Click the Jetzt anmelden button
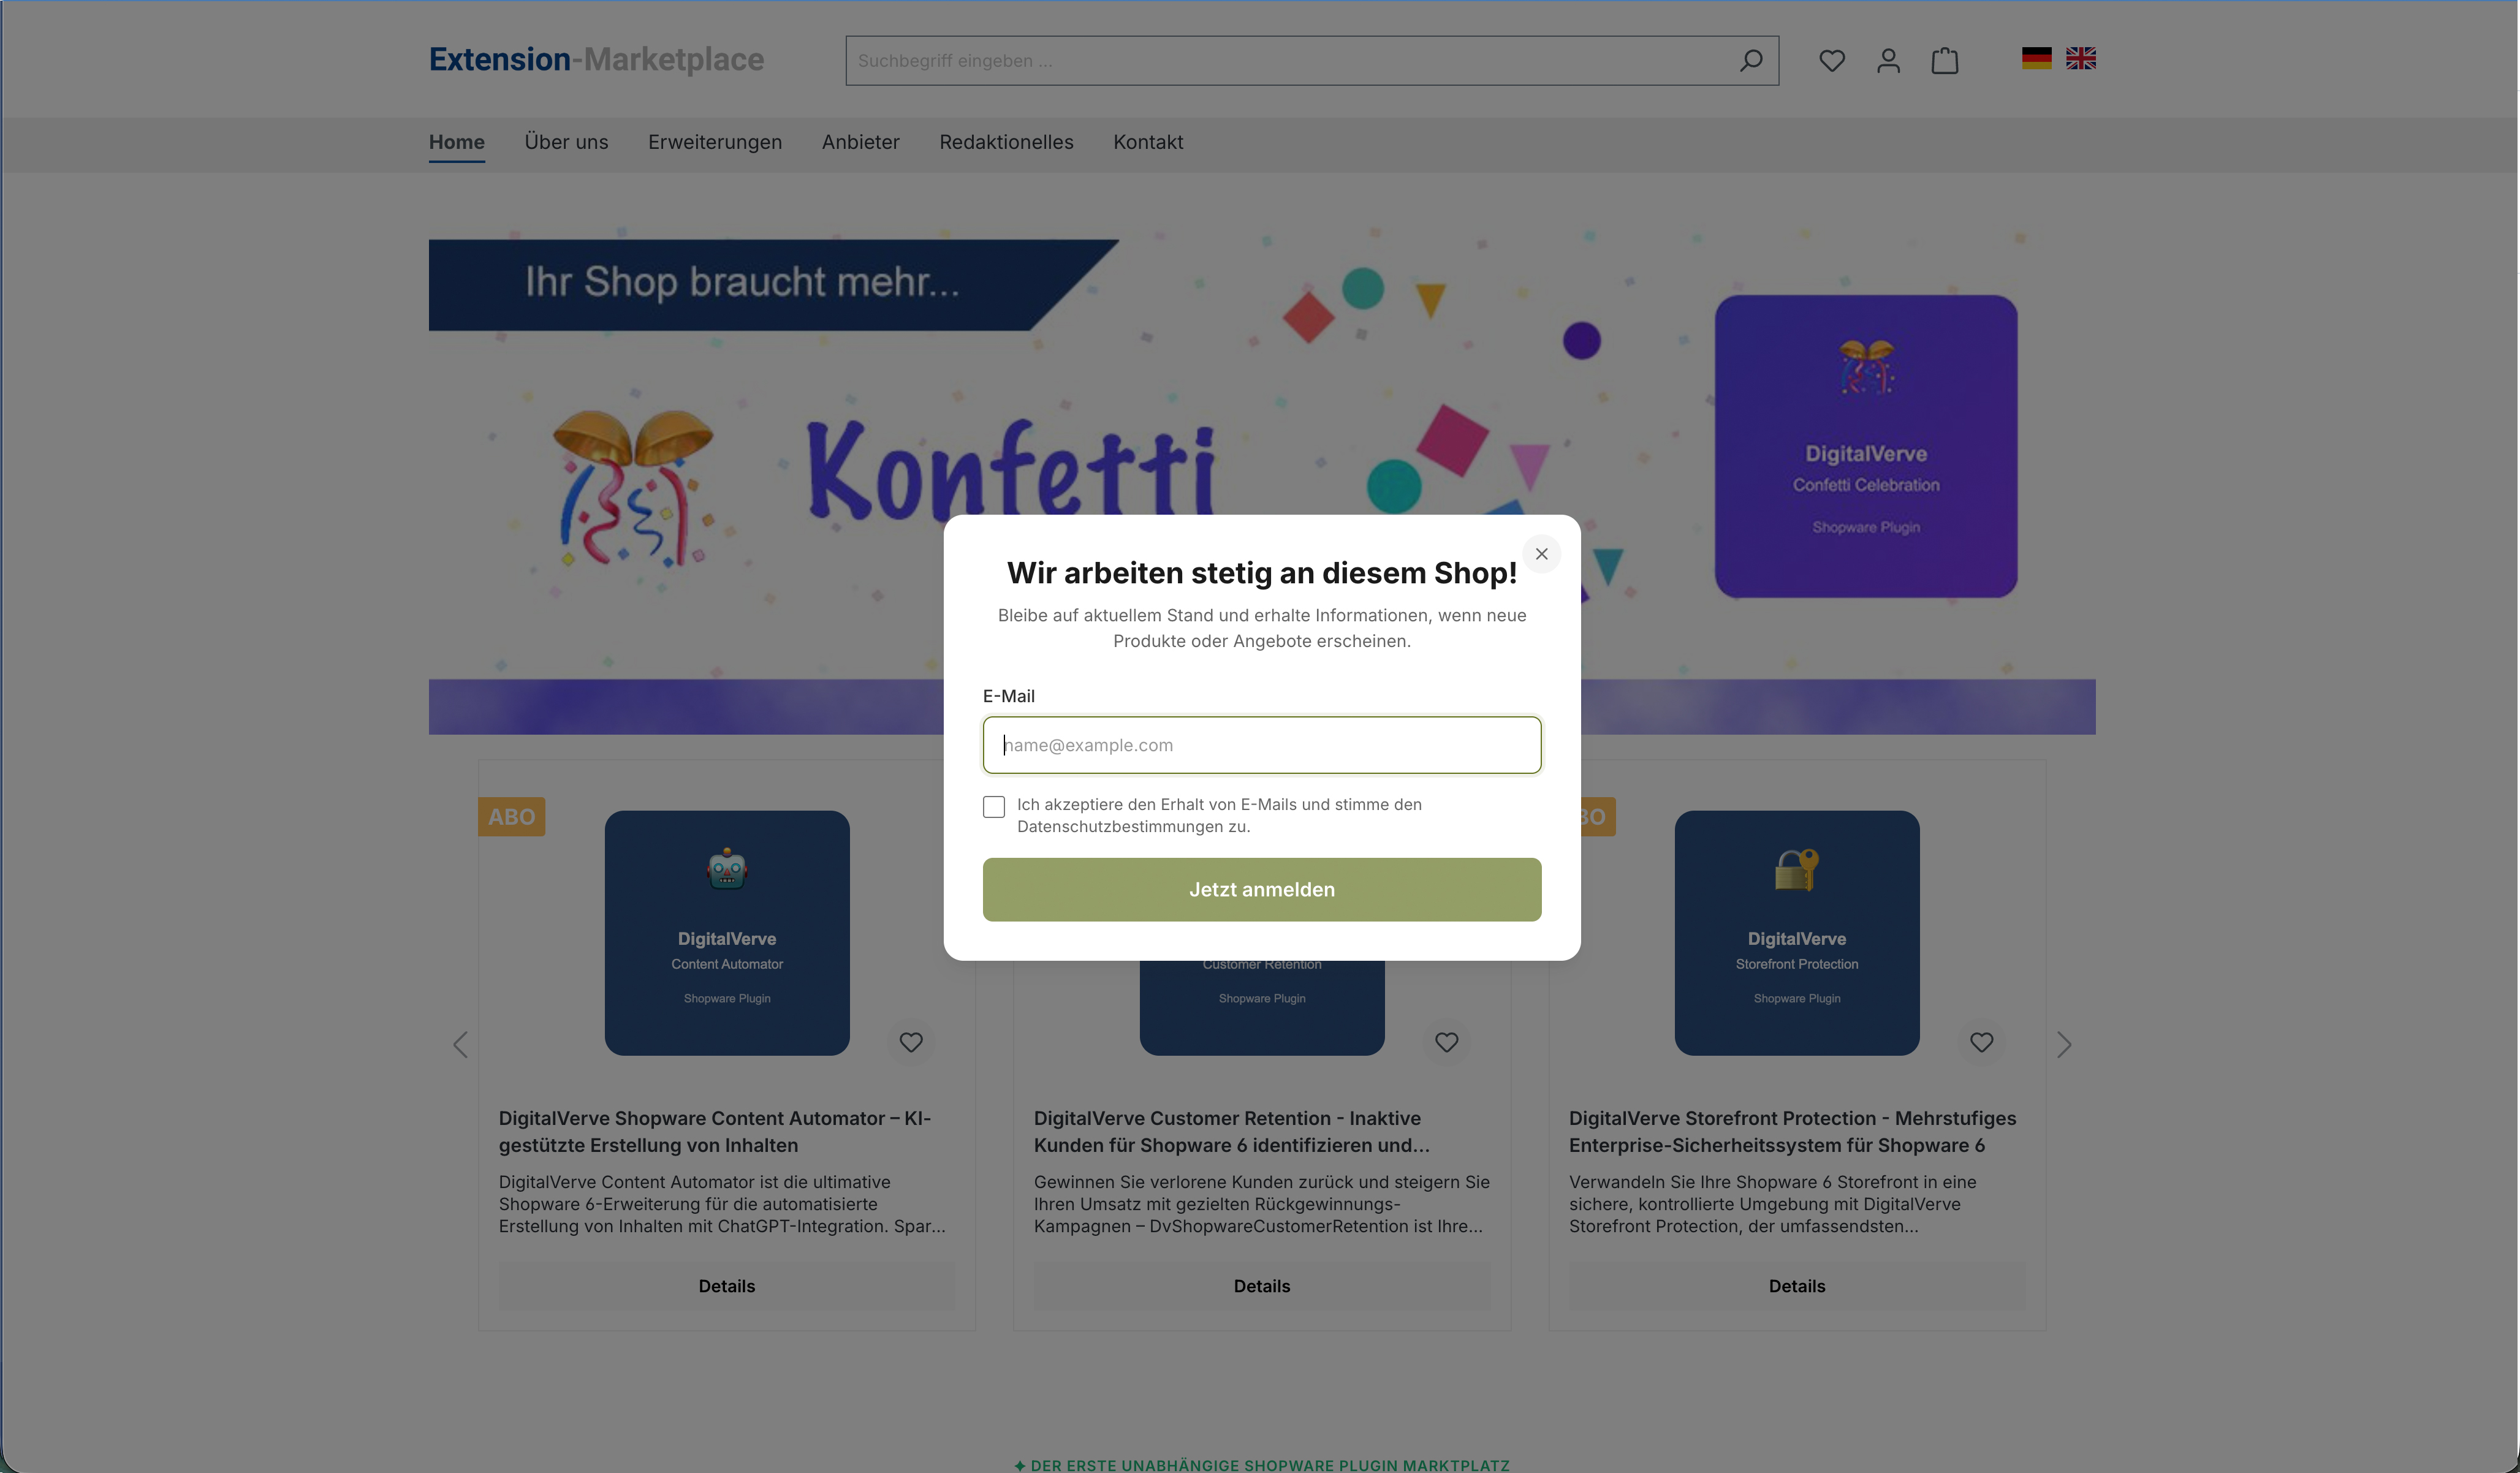 pyautogui.click(x=1262, y=889)
